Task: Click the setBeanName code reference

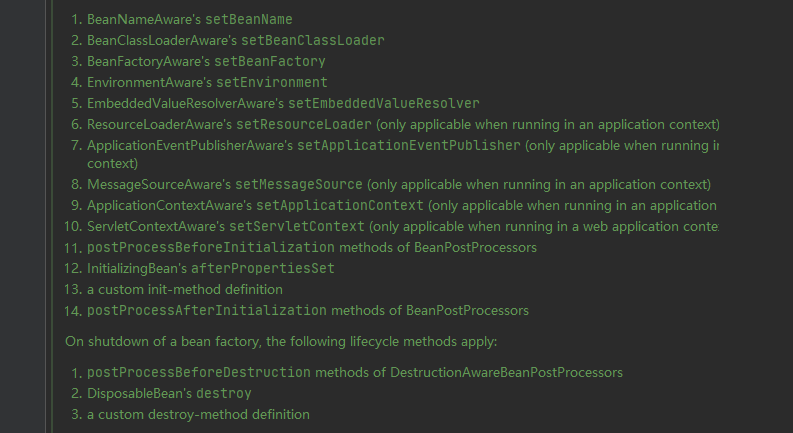Action: tap(248, 19)
